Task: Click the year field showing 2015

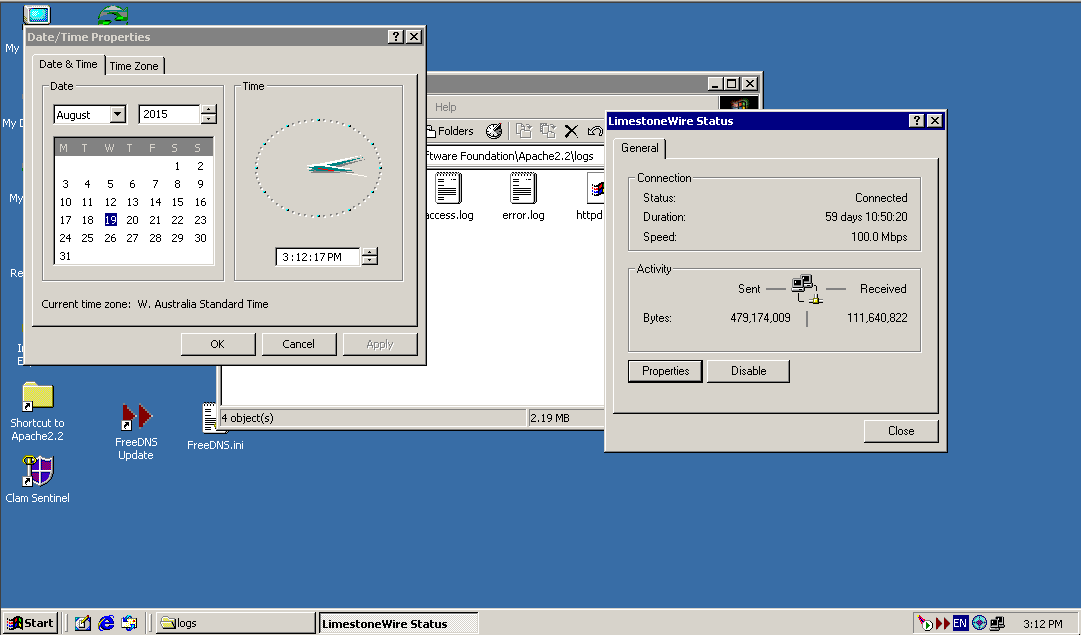Action: (169, 114)
